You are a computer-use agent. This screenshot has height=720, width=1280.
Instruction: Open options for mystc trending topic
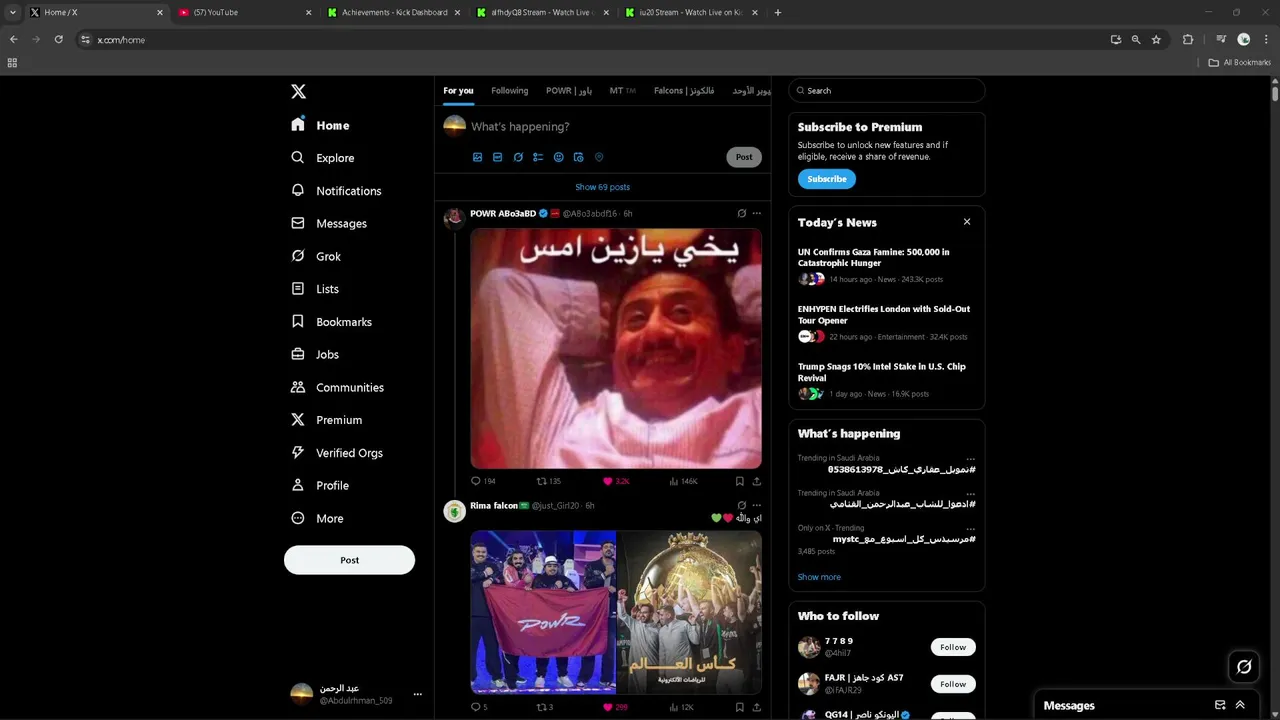[970, 528]
